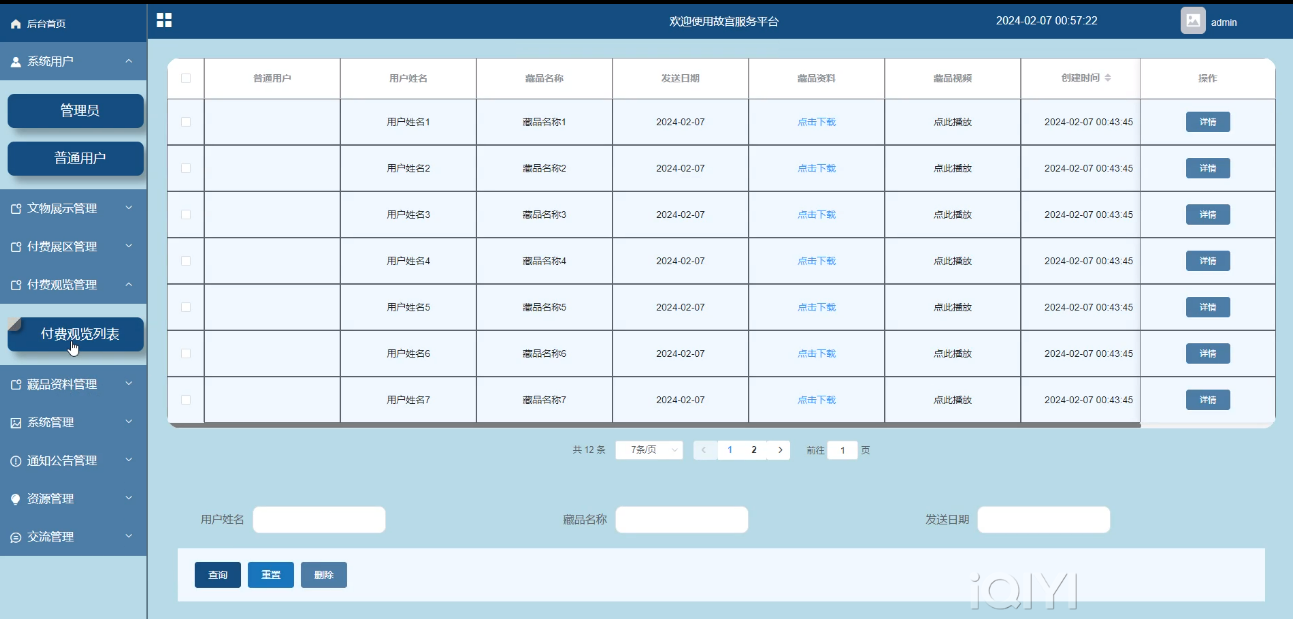Click the 藏品名称3 table cell
Screen dimensions: 1293x619
544,215
